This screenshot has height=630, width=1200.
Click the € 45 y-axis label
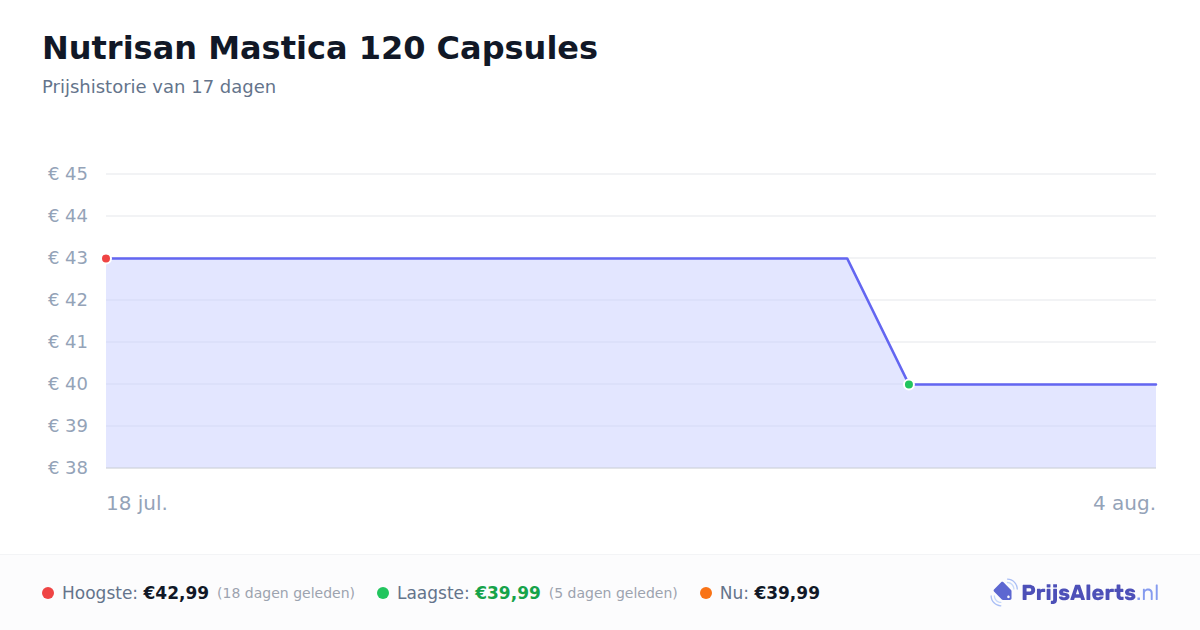68,174
